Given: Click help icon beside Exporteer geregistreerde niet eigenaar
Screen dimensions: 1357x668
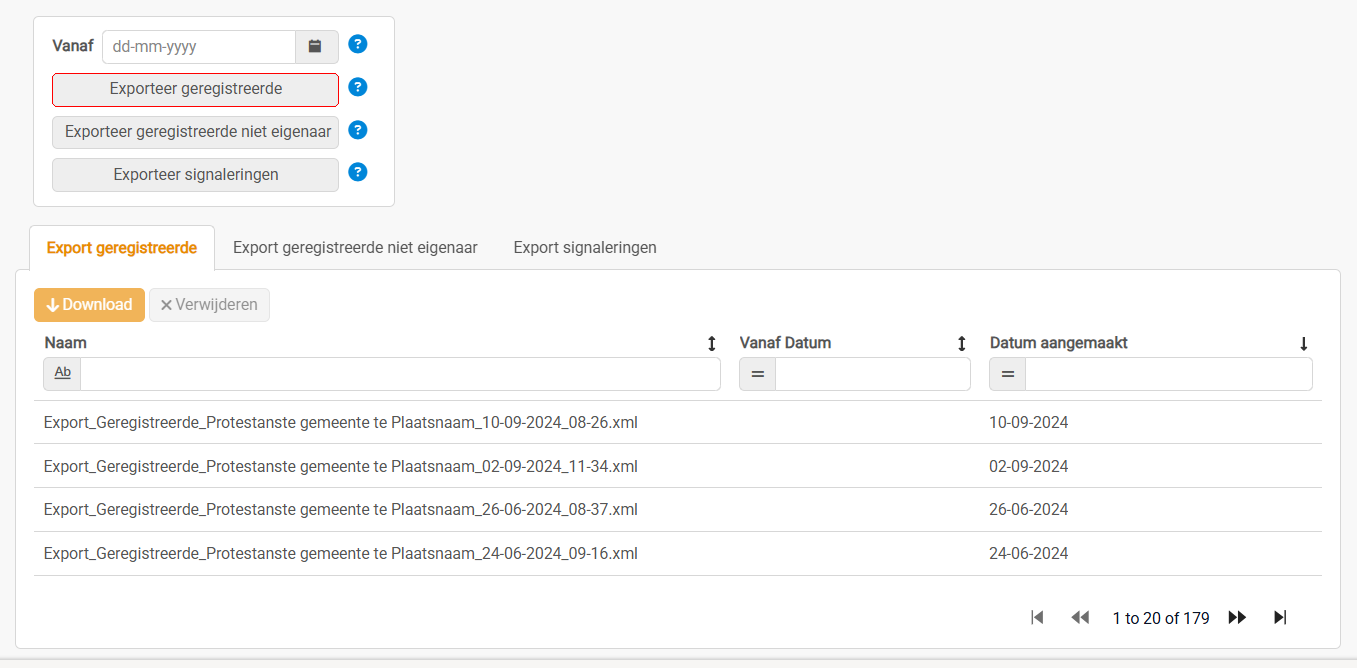Looking at the screenshot, I should click(358, 130).
